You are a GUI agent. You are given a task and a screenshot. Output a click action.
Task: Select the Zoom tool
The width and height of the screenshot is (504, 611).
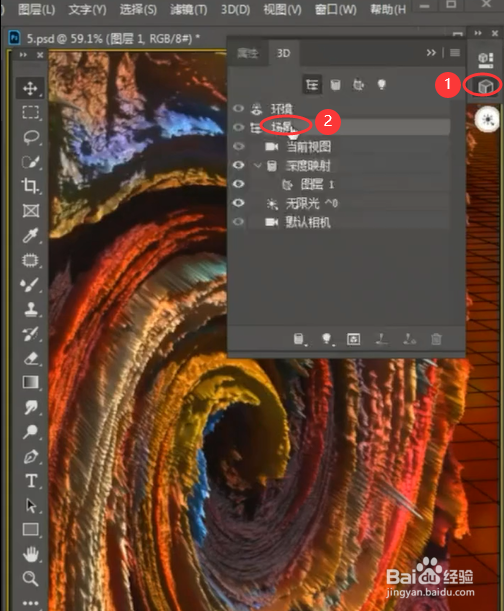[30, 578]
